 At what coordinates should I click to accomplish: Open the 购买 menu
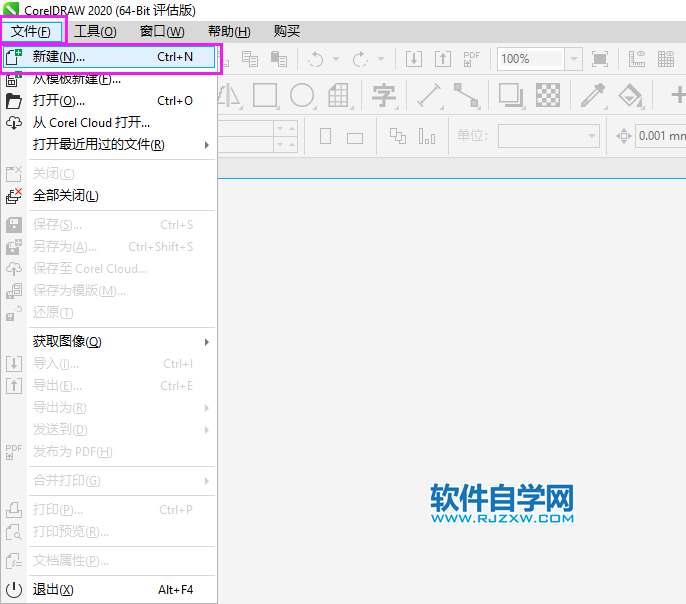pos(287,31)
